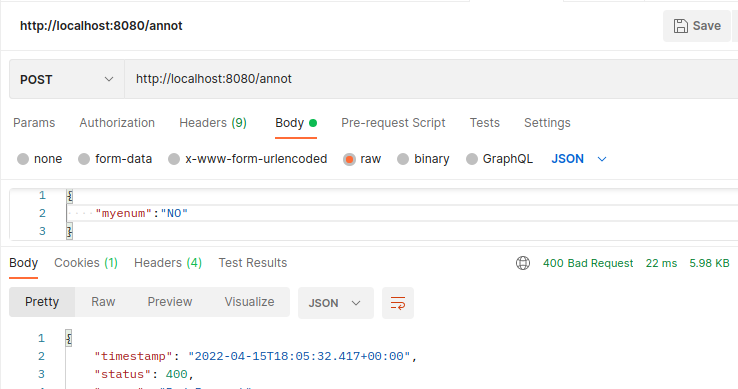
Task: Click the "status": 400 response line
Action: [144, 374]
